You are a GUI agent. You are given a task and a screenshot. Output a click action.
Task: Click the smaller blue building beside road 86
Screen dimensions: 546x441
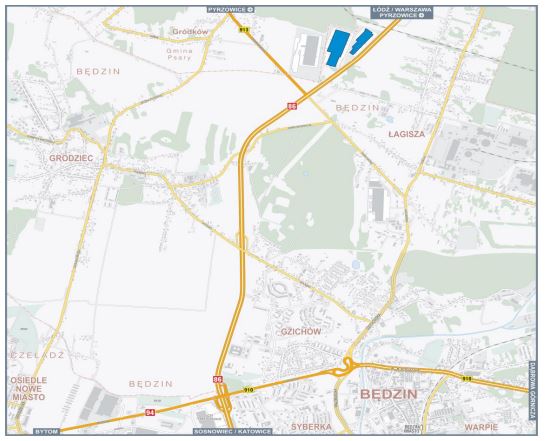tap(361, 41)
